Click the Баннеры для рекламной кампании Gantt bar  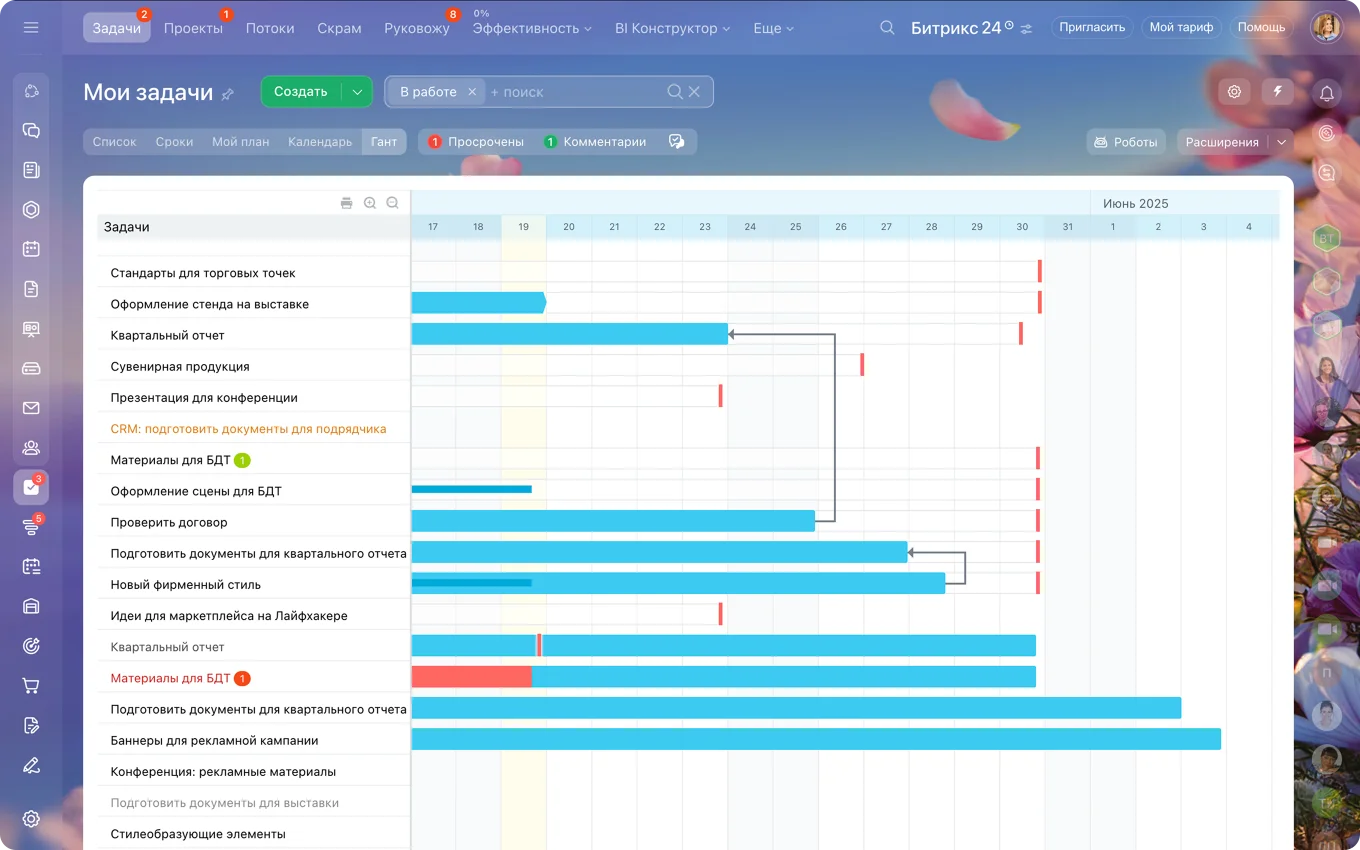point(815,740)
